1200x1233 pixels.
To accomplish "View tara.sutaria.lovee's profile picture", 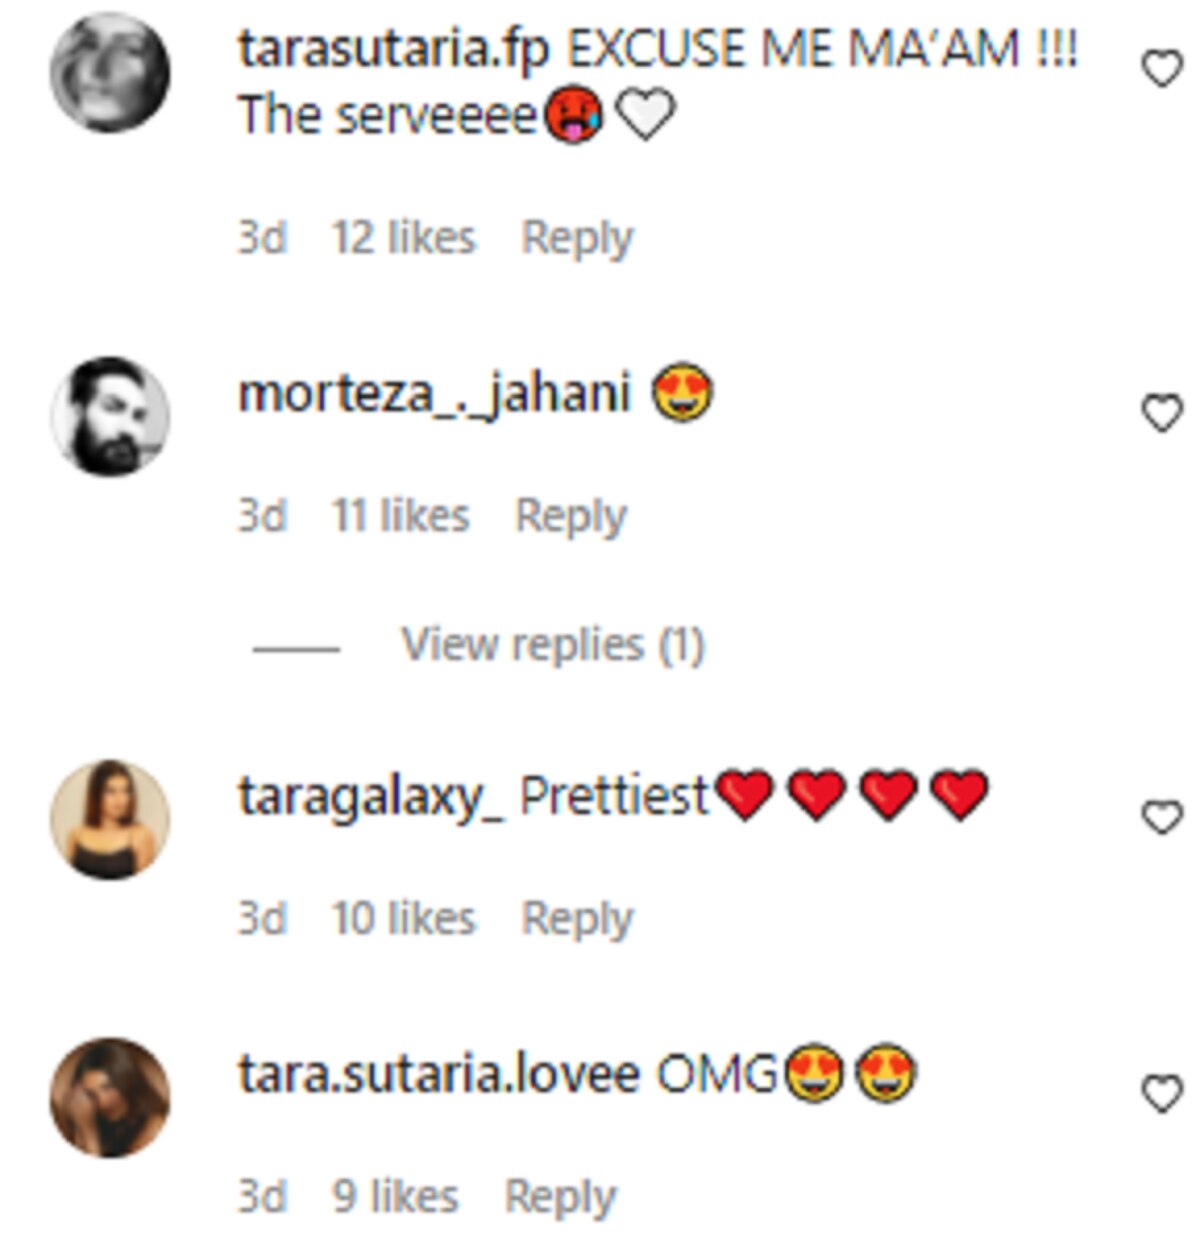I will pyautogui.click(x=110, y=1097).
